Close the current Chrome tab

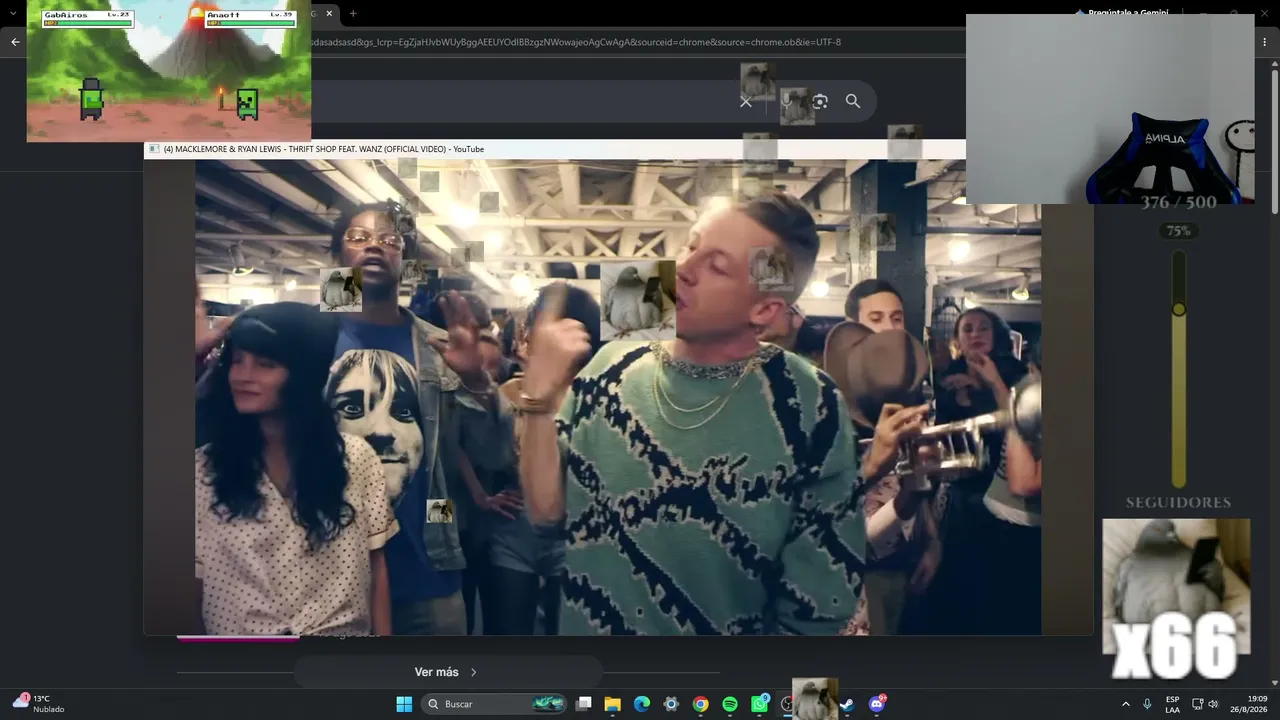(x=329, y=13)
